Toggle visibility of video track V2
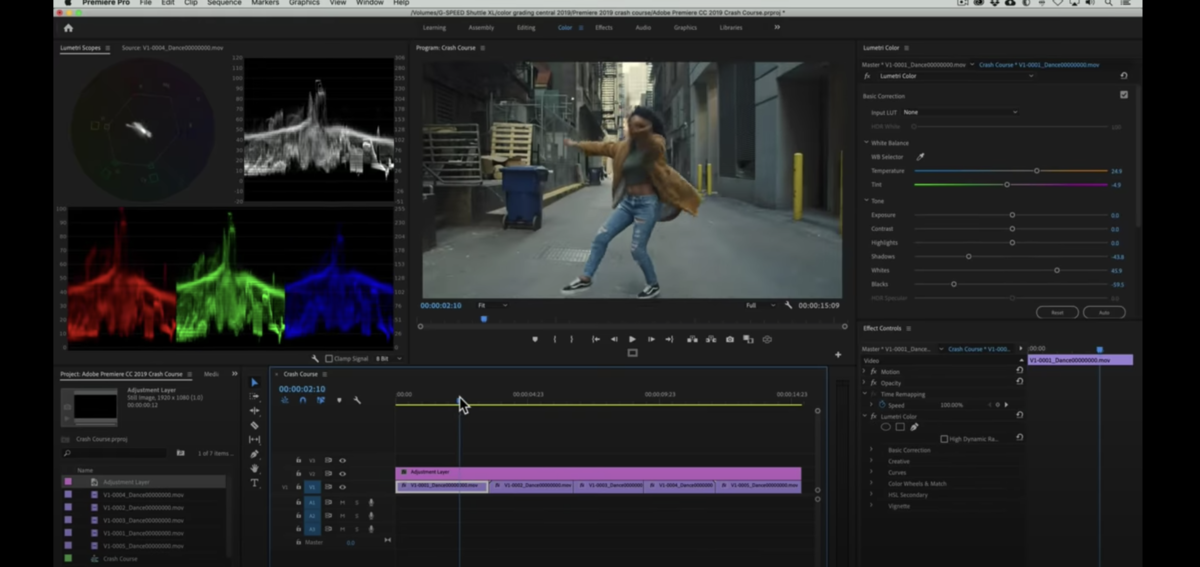This screenshot has height=567, width=1200. (x=342, y=474)
